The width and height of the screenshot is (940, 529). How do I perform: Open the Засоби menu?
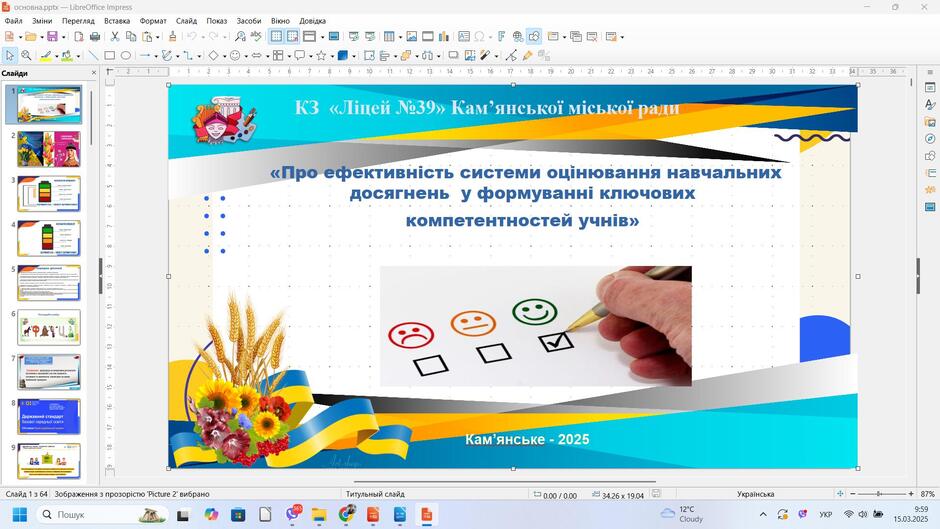248,20
